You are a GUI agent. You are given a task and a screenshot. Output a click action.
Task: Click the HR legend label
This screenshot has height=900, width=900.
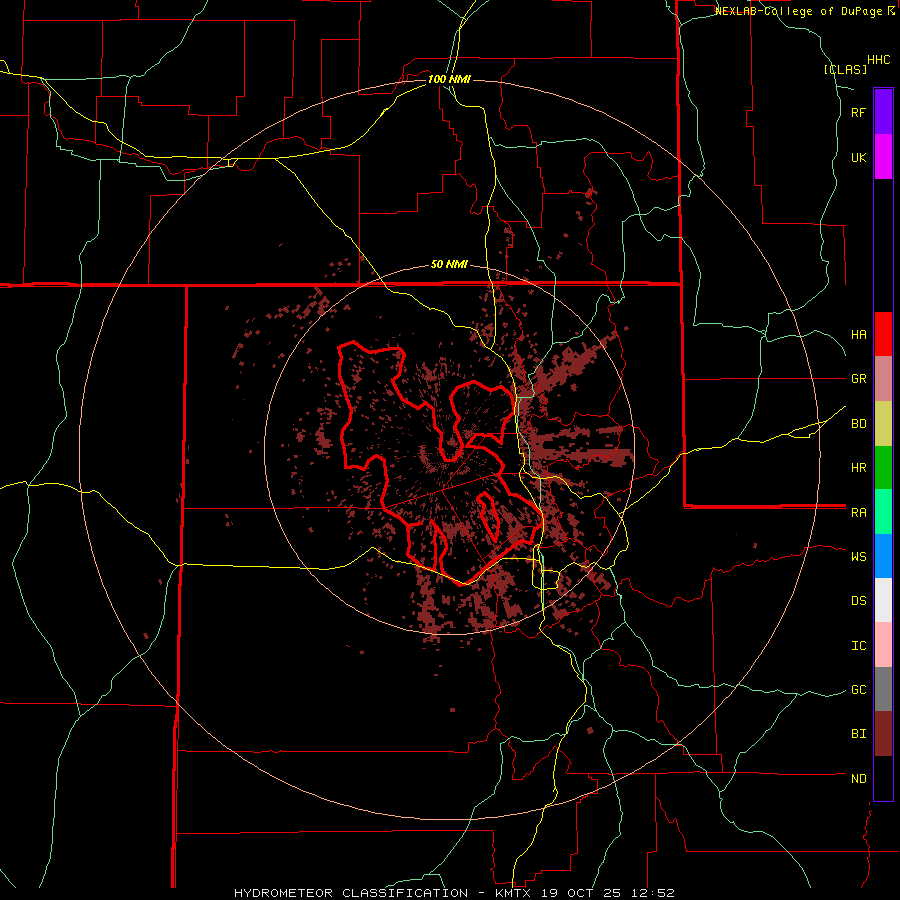pyautogui.click(x=859, y=468)
